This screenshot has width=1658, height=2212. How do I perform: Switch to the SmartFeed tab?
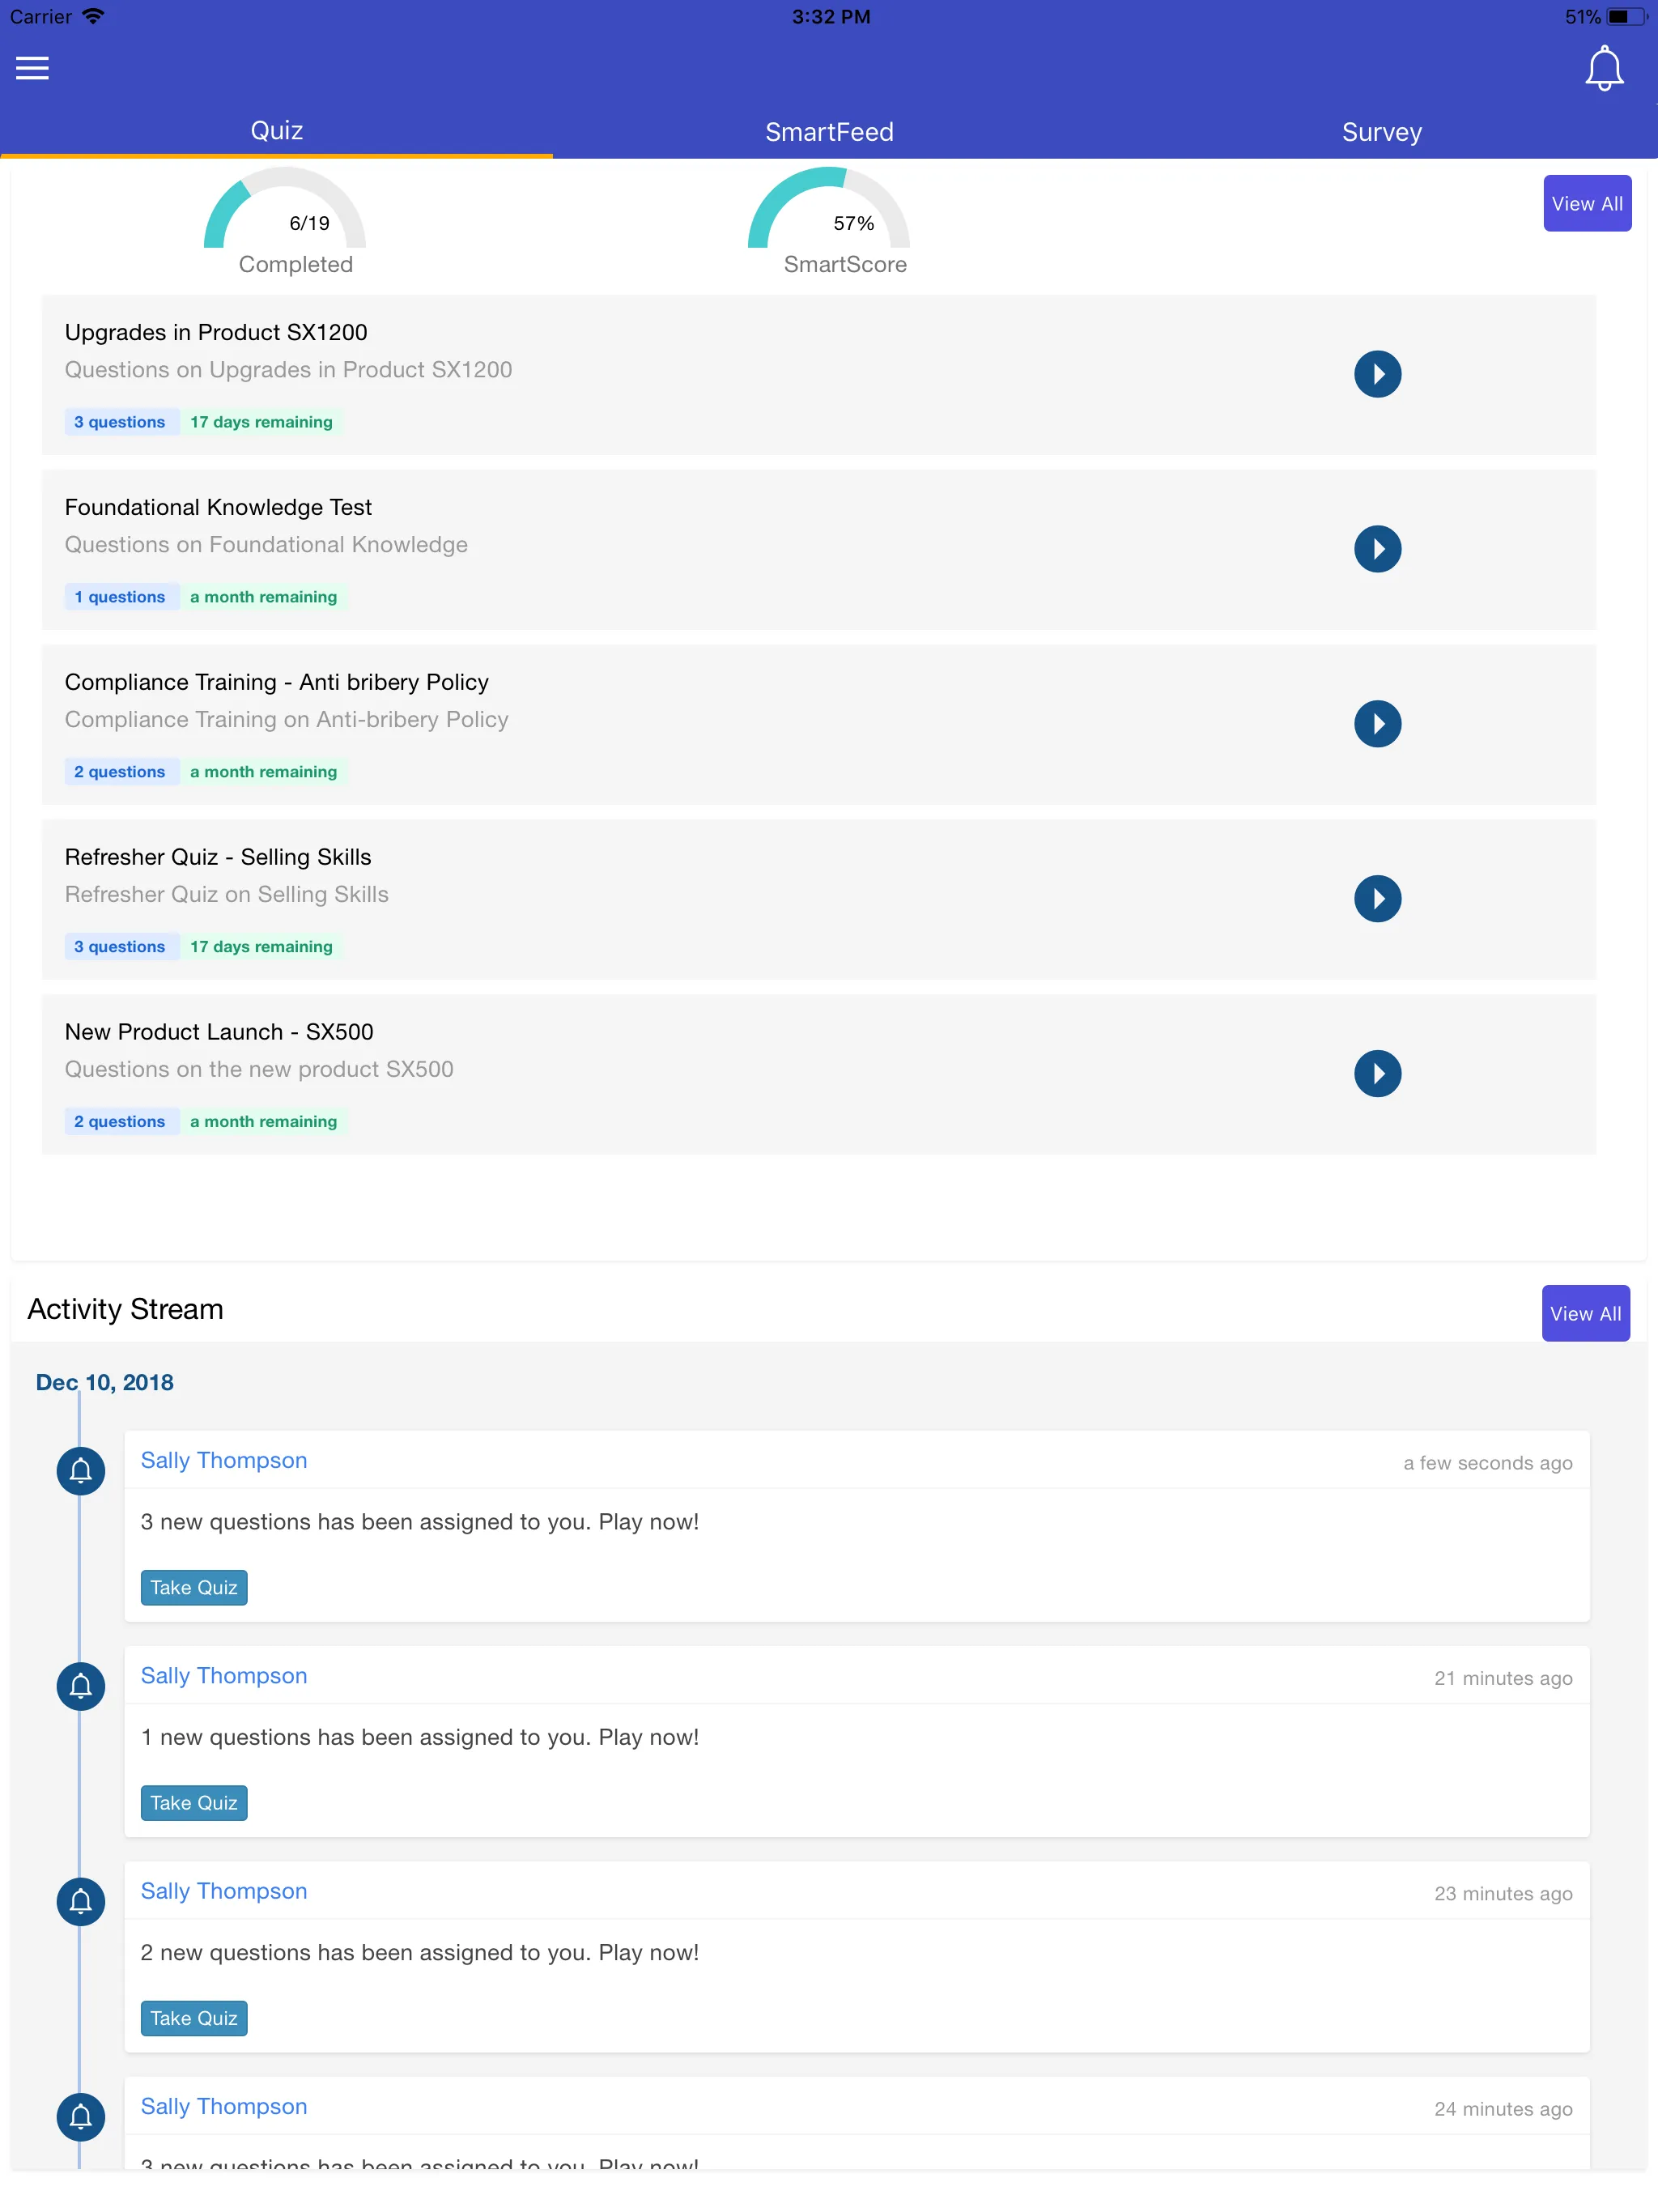[829, 131]
